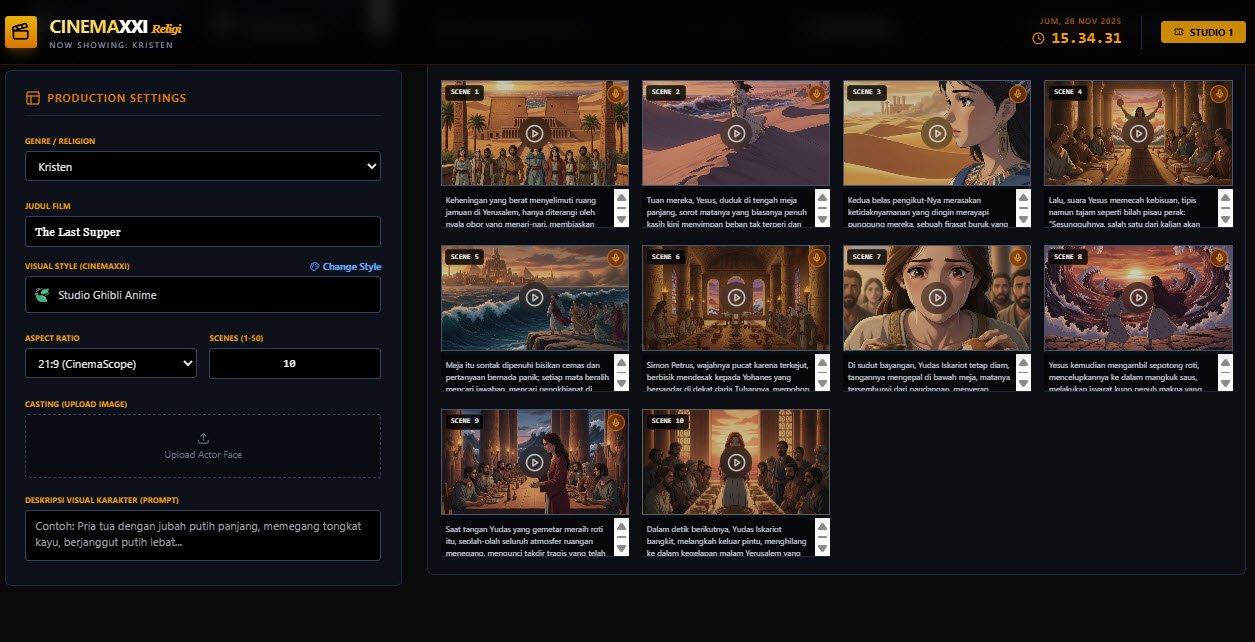Viewport: 1255px width, 642px height.
Task: Click the Studio Ghibli leaf icon
Action: coord(42,295)
